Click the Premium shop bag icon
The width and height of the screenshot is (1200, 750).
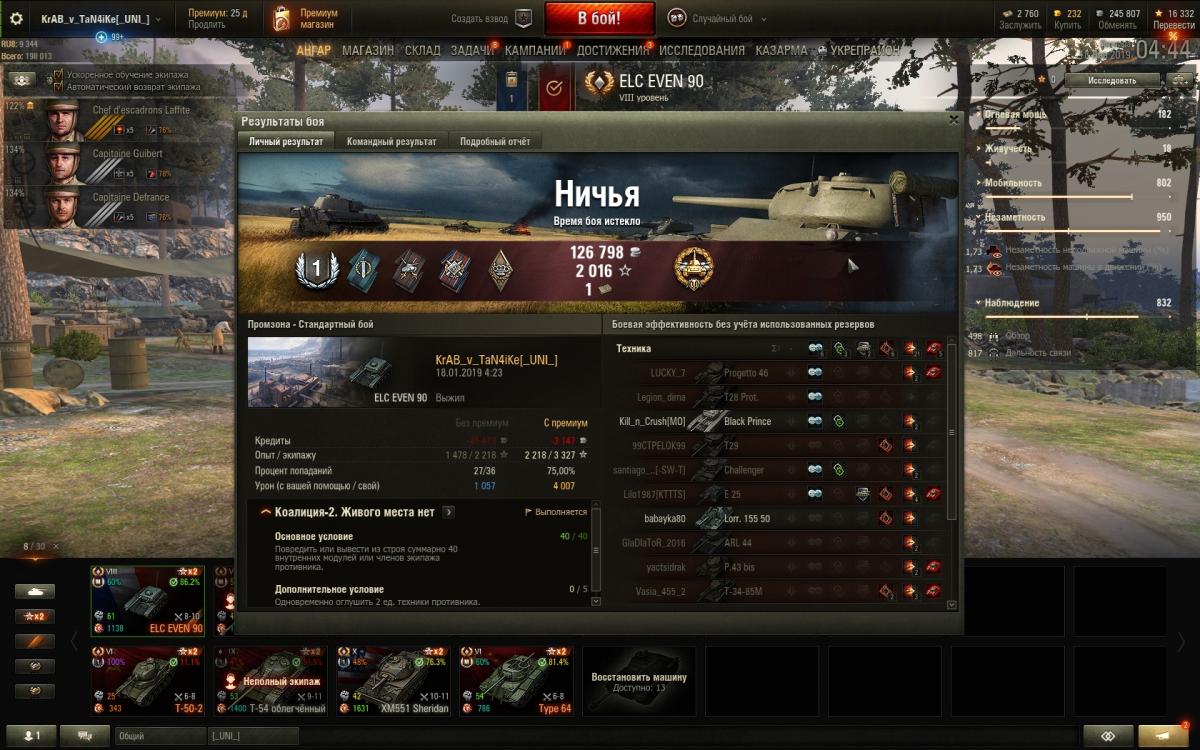282,18
